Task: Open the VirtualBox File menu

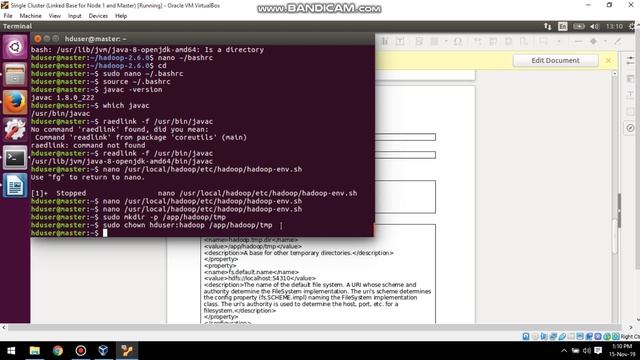Action: pyautogui.click(x=8, y=16)
